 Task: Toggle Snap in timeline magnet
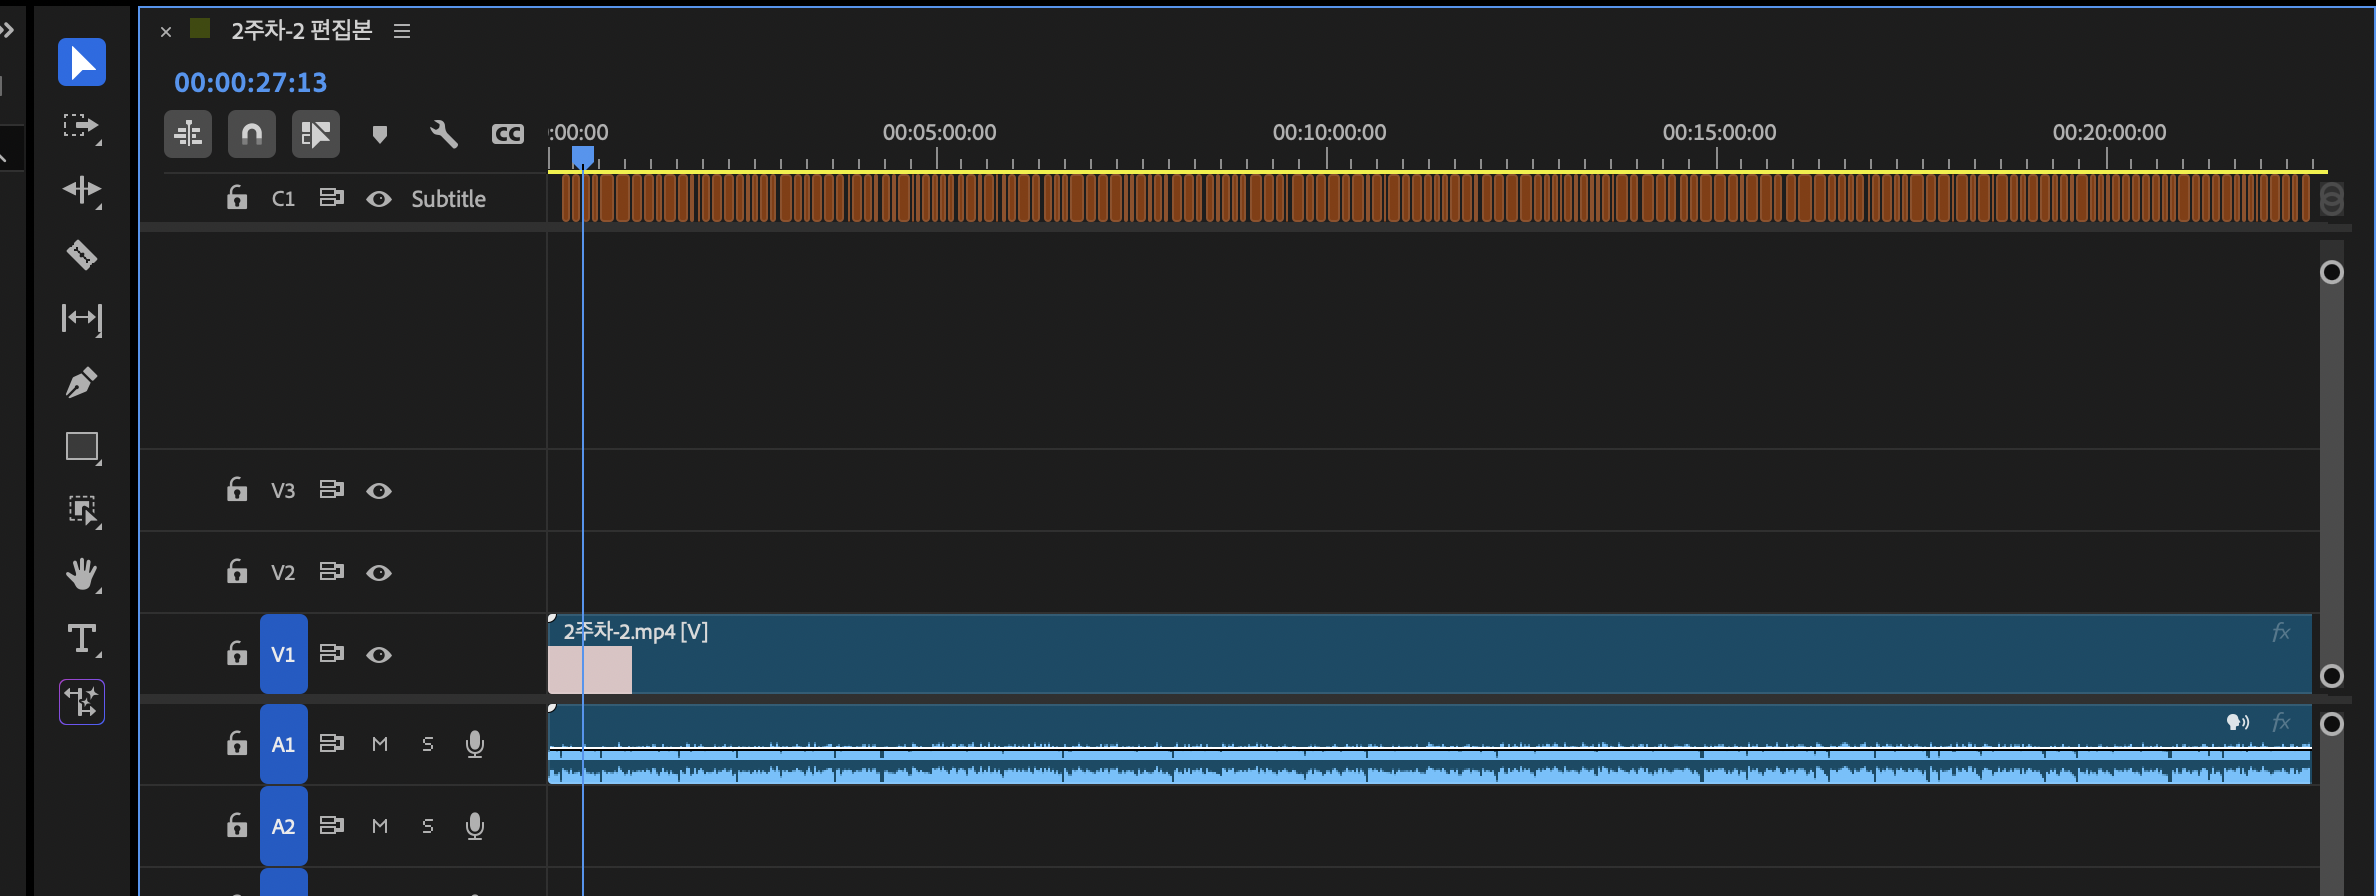click(x=252, y=134)
